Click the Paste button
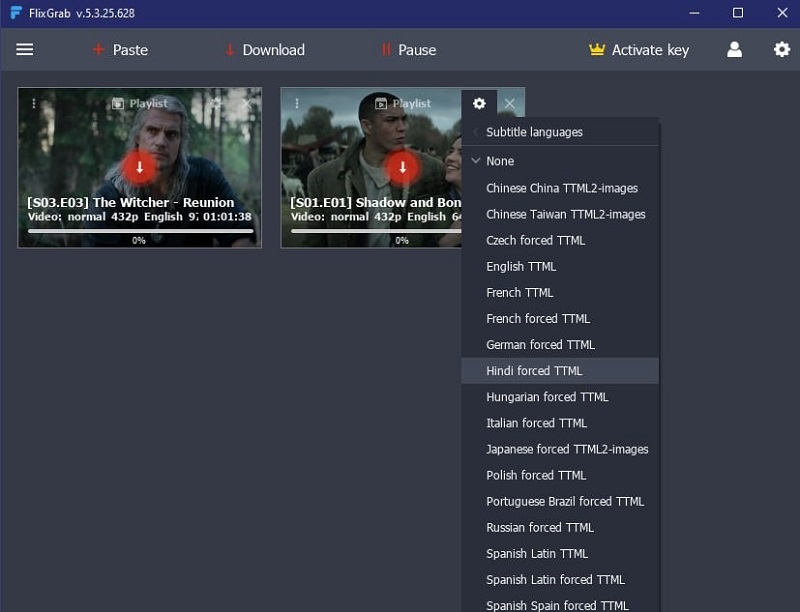This screenshot has height=612, width=800. click(120, 49)
